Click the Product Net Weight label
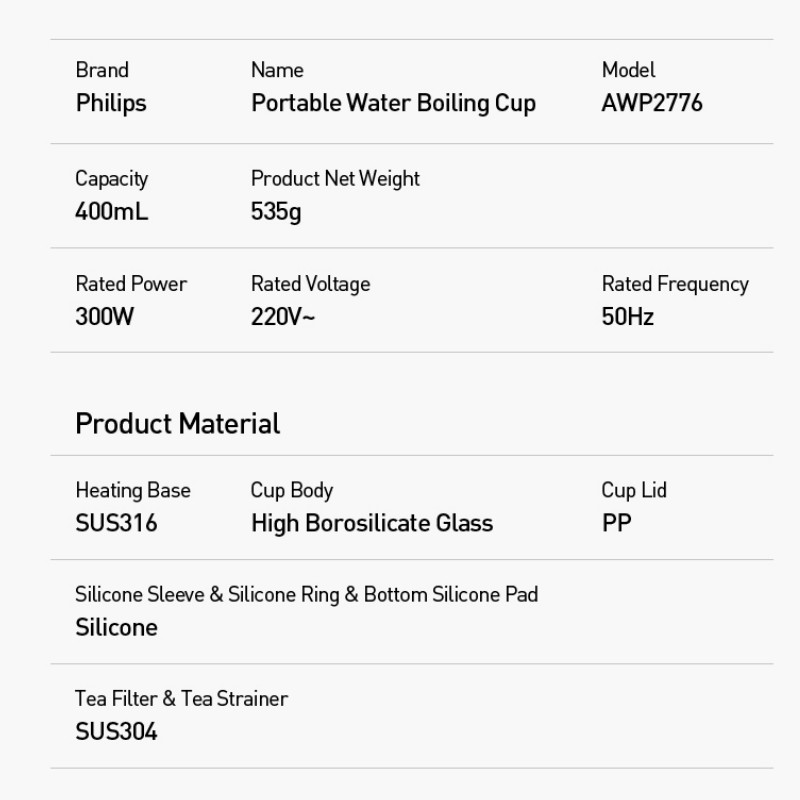800x800 pixels. [335, 179]
